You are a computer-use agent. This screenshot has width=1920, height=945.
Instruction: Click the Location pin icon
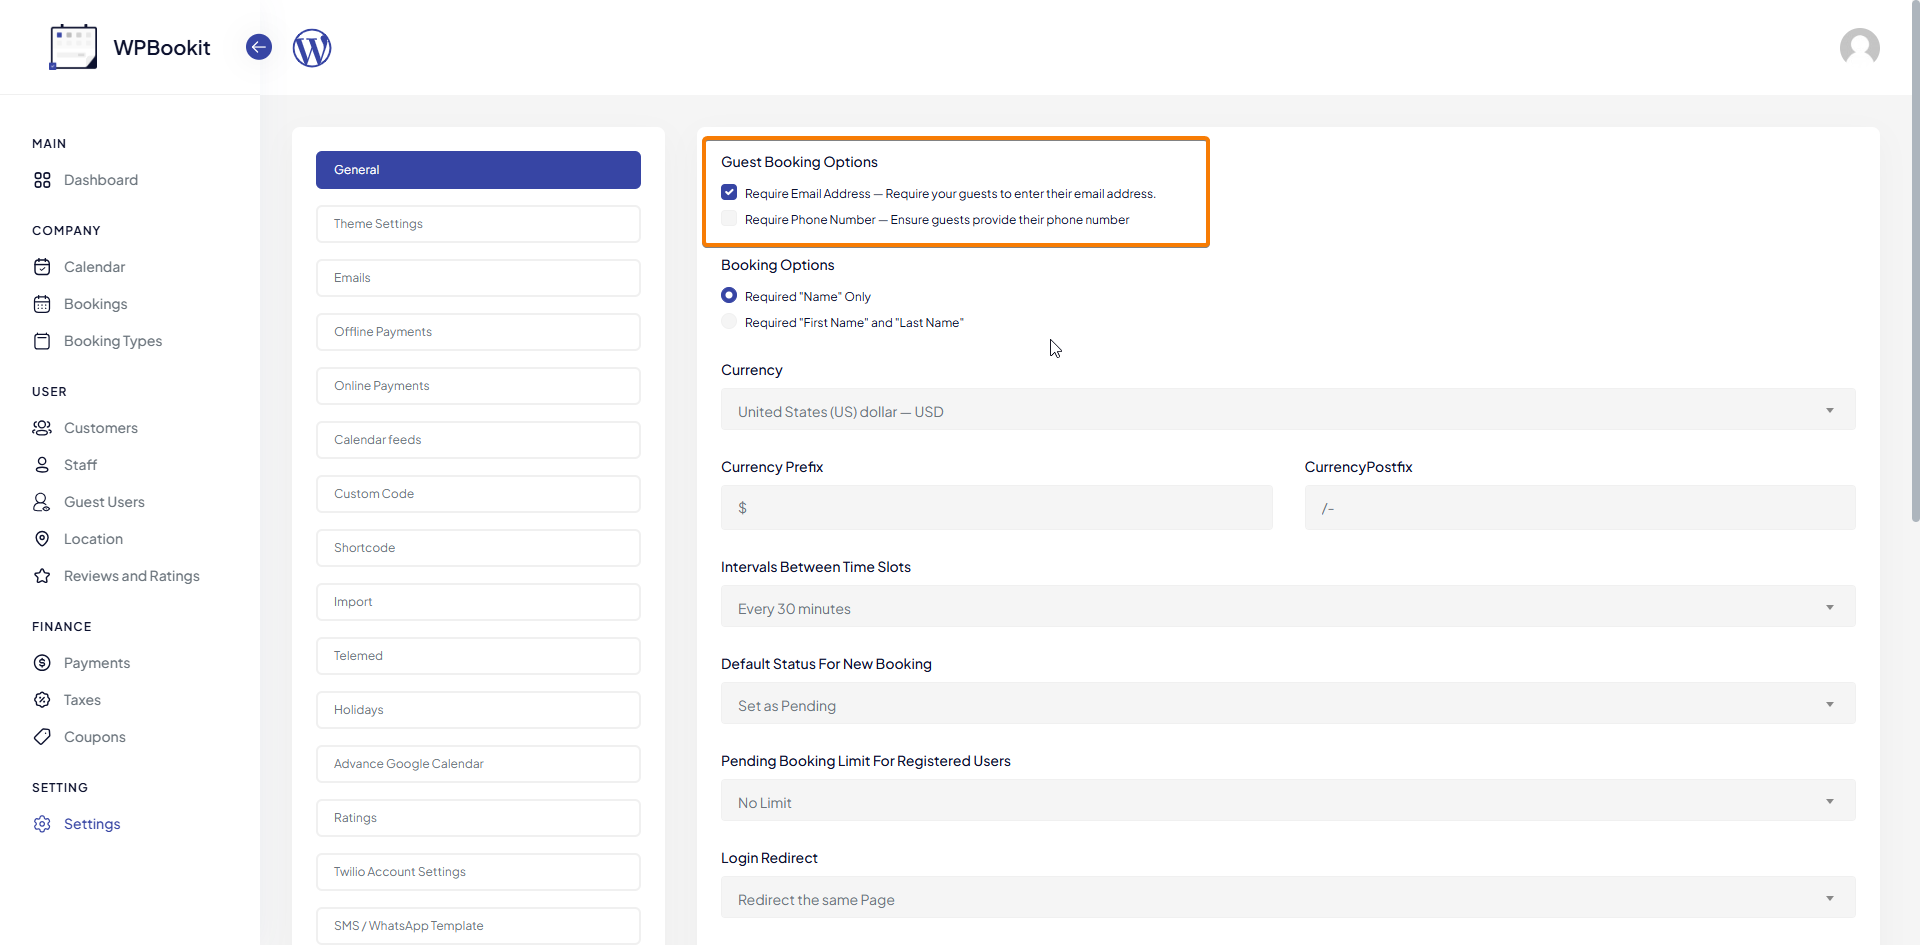pyautogui.click(x=42, y=539)
